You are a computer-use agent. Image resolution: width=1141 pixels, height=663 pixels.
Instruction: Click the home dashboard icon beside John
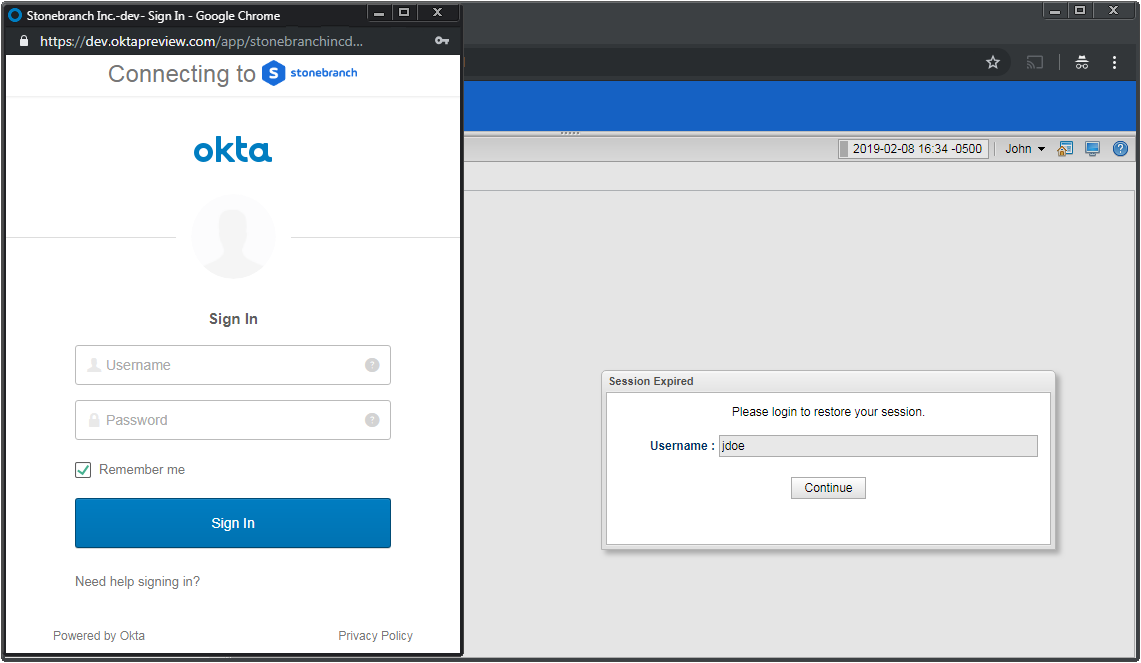click(1066, 149)
